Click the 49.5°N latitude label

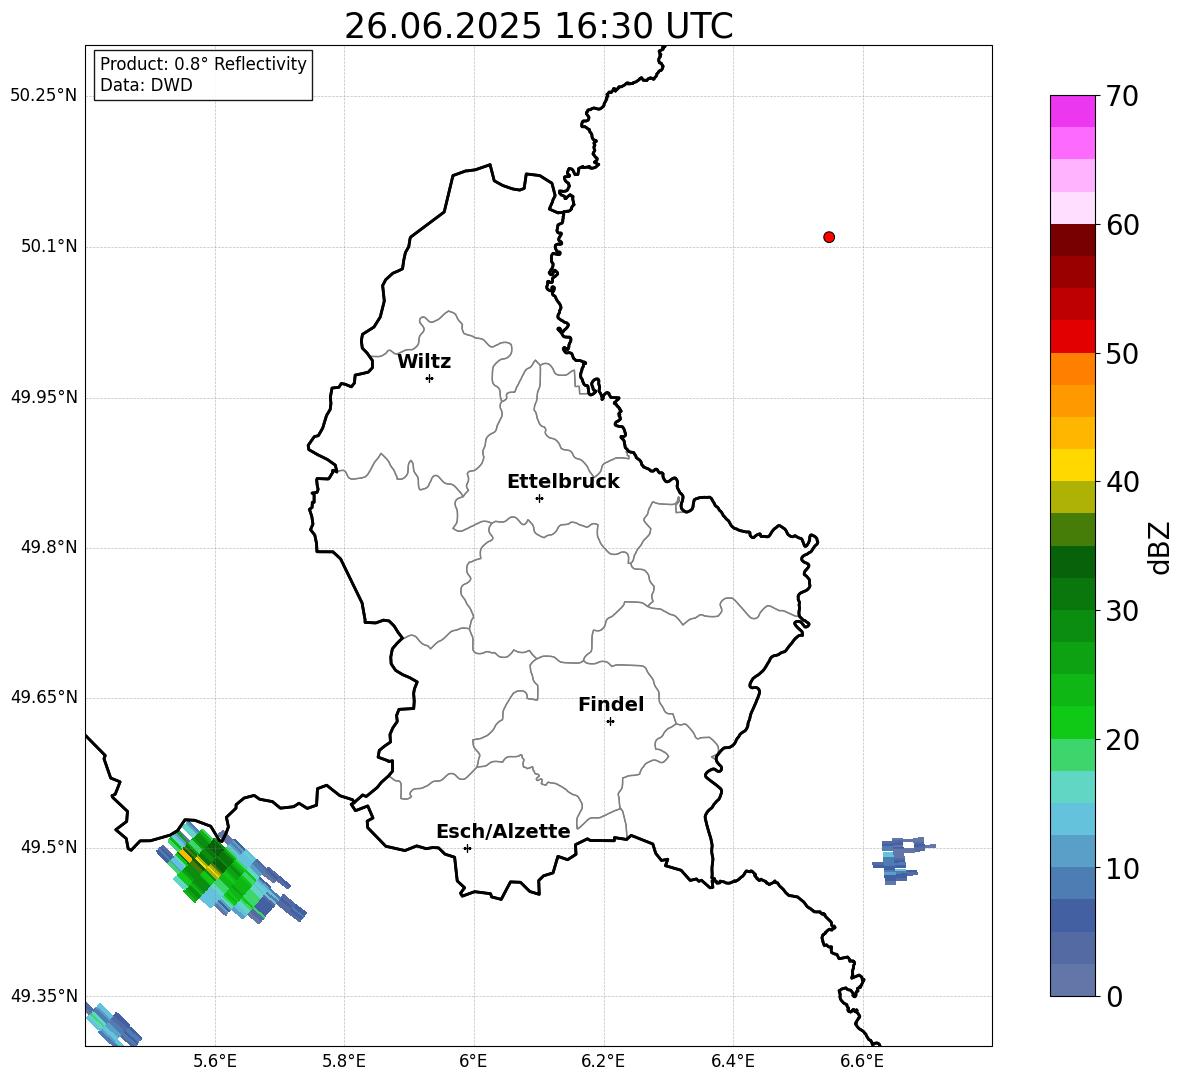point(49,847)
